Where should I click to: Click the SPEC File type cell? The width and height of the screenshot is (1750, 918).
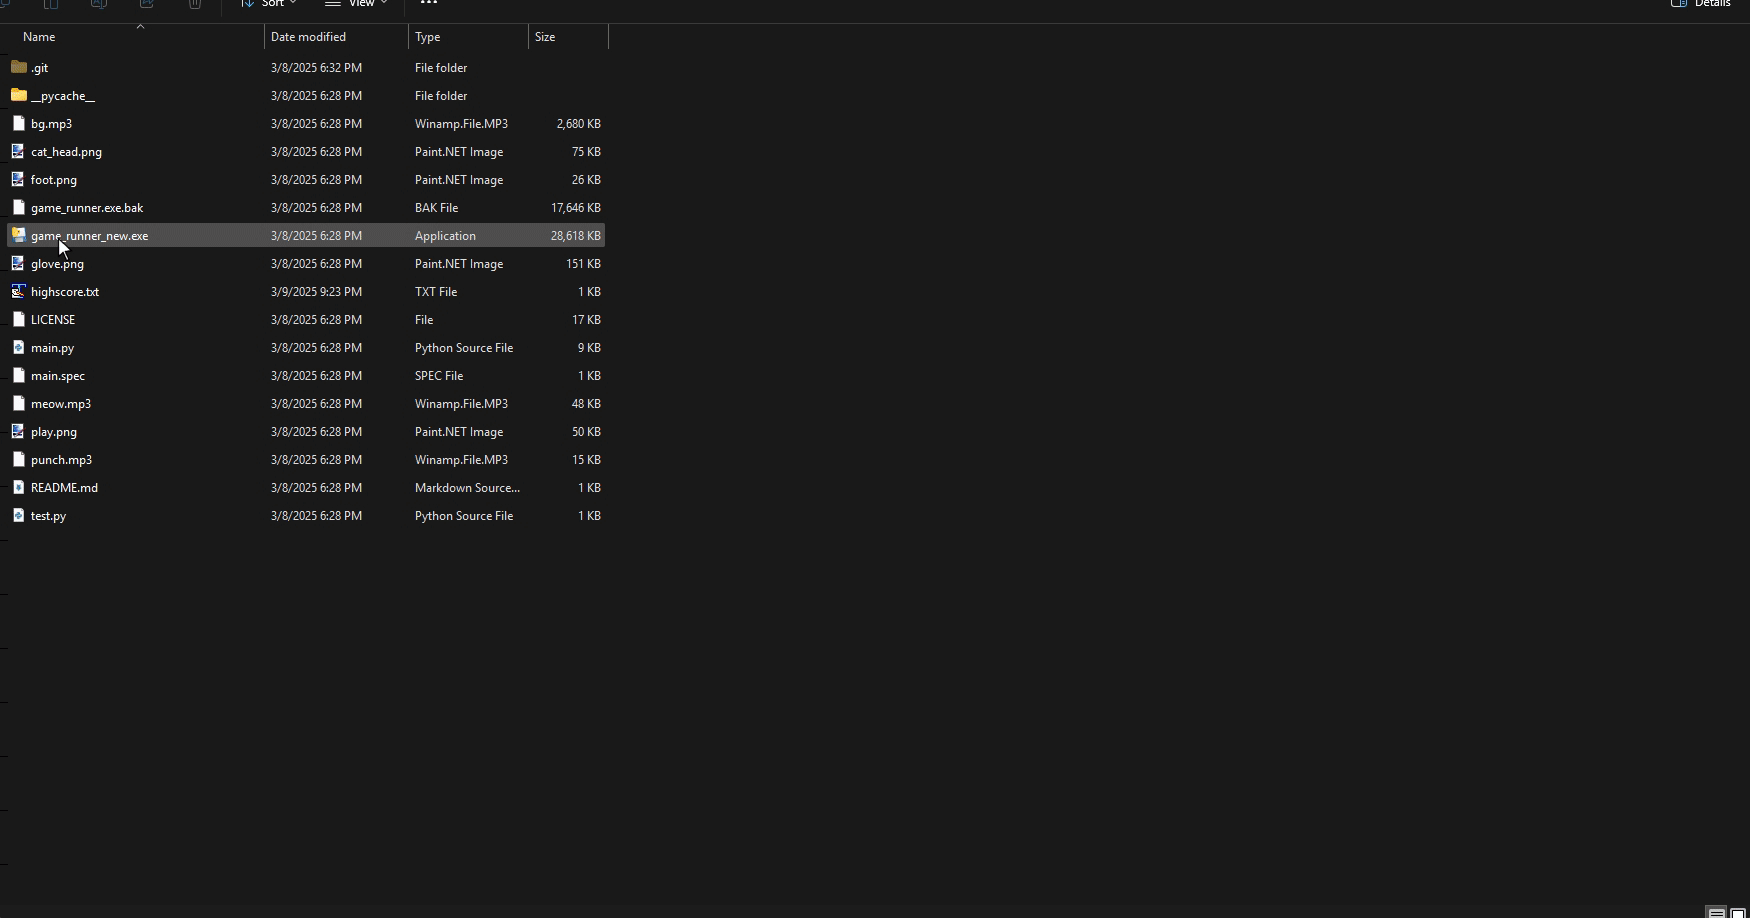tap(439, 376)
